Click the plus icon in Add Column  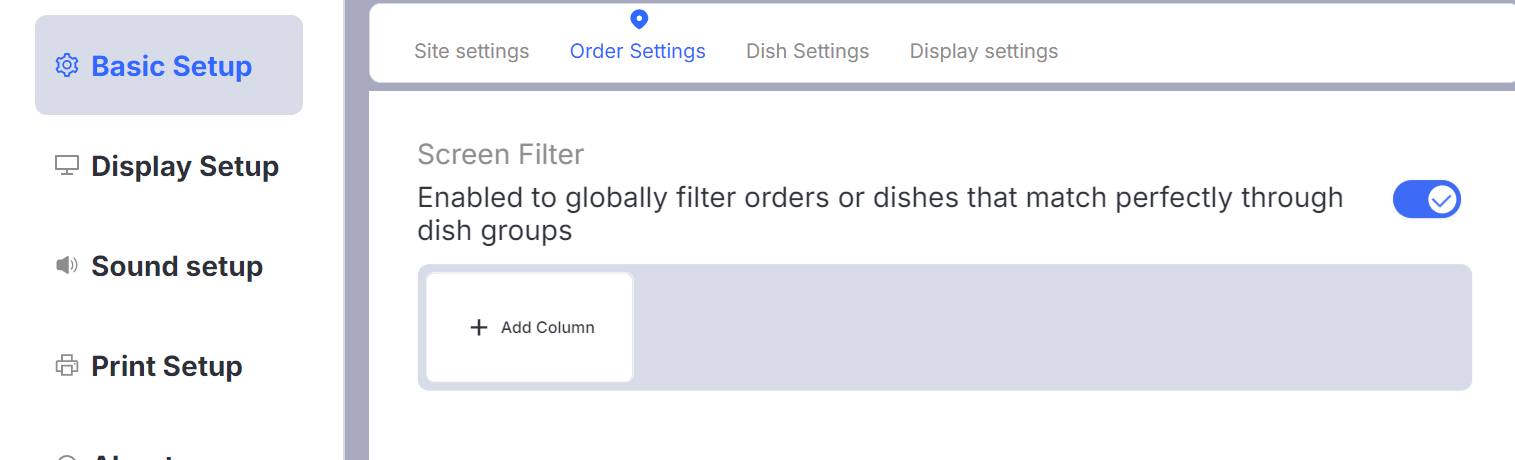[x=479, y=328]
